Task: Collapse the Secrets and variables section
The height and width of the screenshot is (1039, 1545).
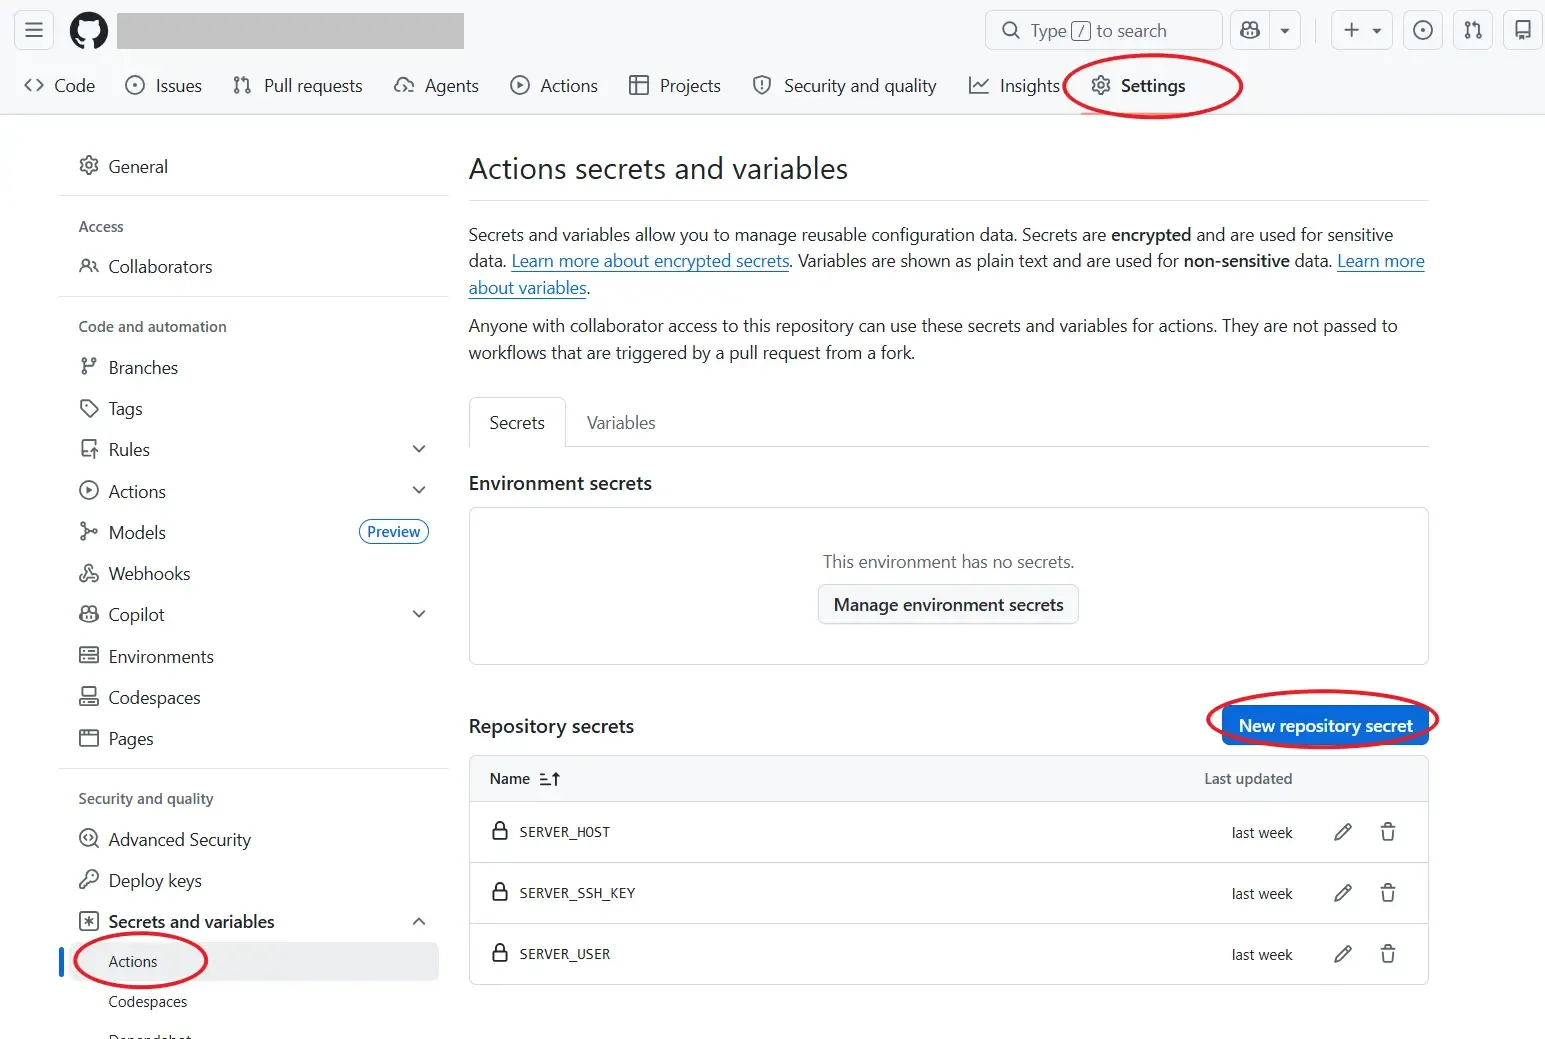Action: [419, 922]
